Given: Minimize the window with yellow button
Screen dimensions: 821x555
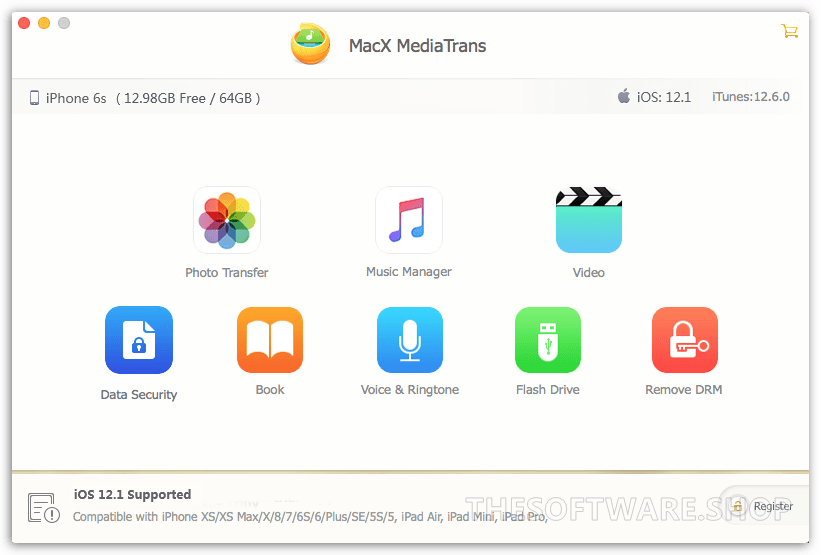Looking at the screenshot, I should point(44,23).
